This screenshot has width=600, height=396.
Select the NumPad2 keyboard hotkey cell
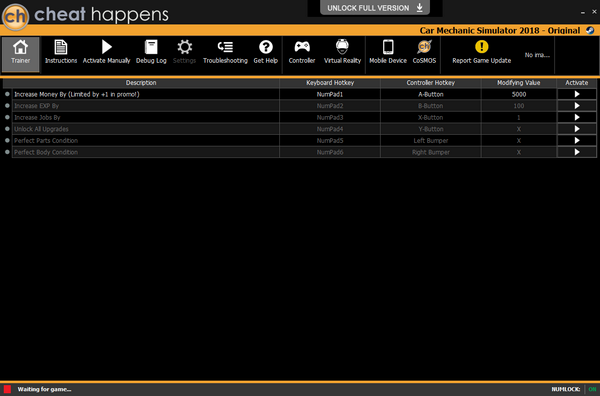(x=330, y=106)
